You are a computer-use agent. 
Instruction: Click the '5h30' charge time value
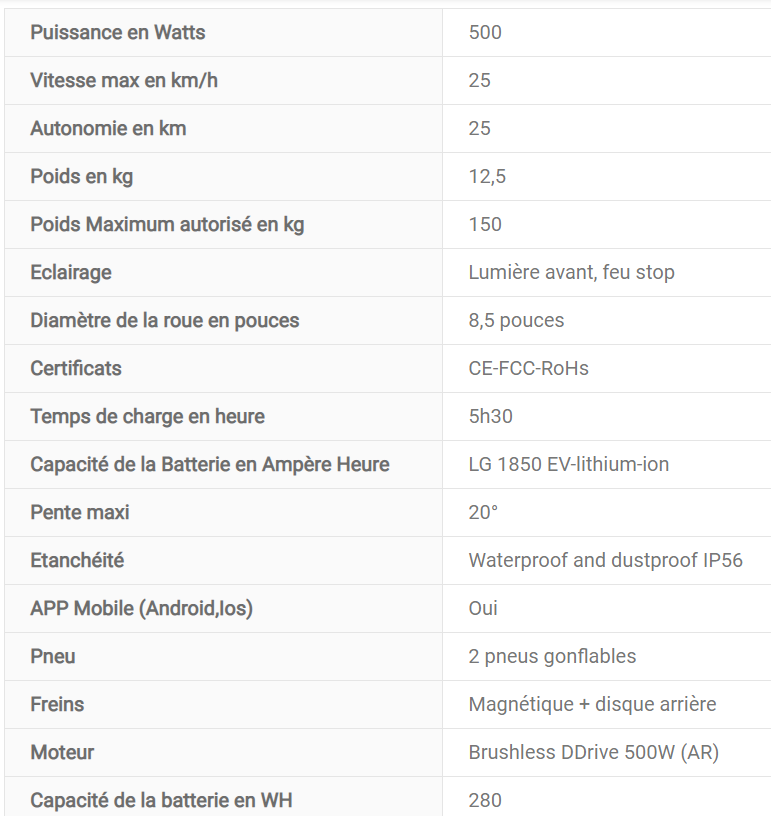tap(490, 417)
